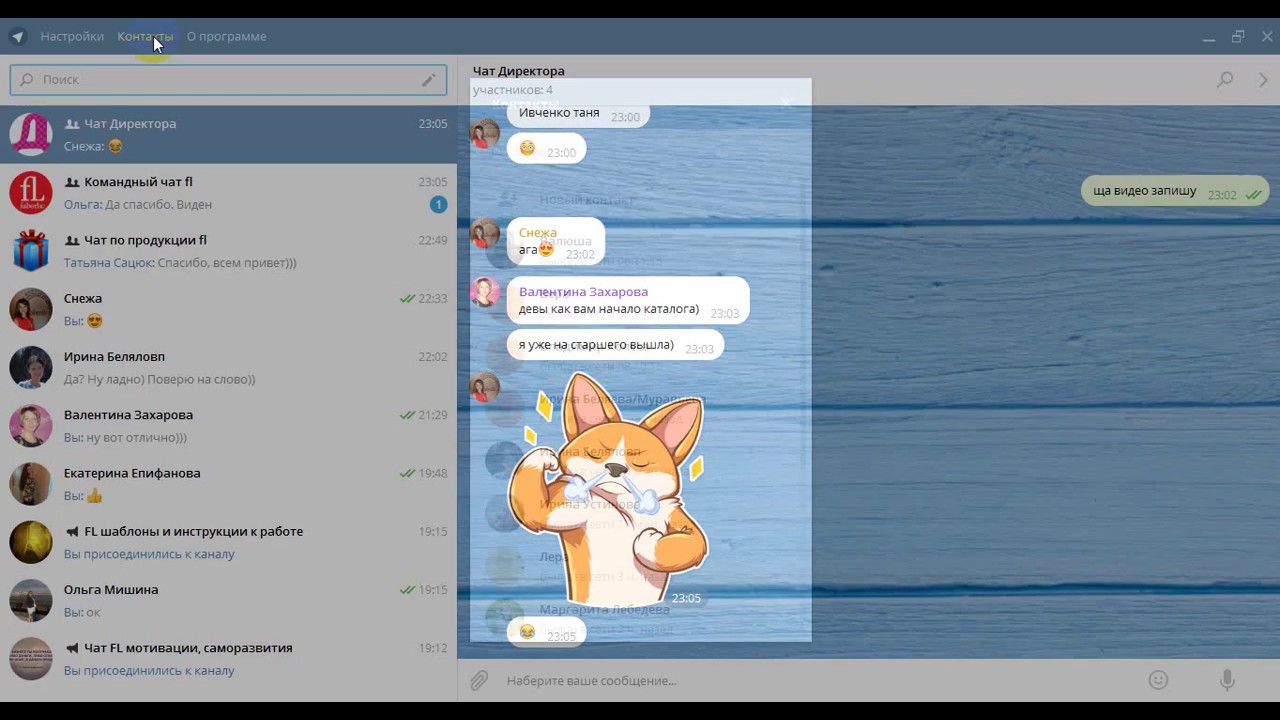Click the microphone voice message icon
This screenshot has height=720, width=1280.
pos(1227,680)
